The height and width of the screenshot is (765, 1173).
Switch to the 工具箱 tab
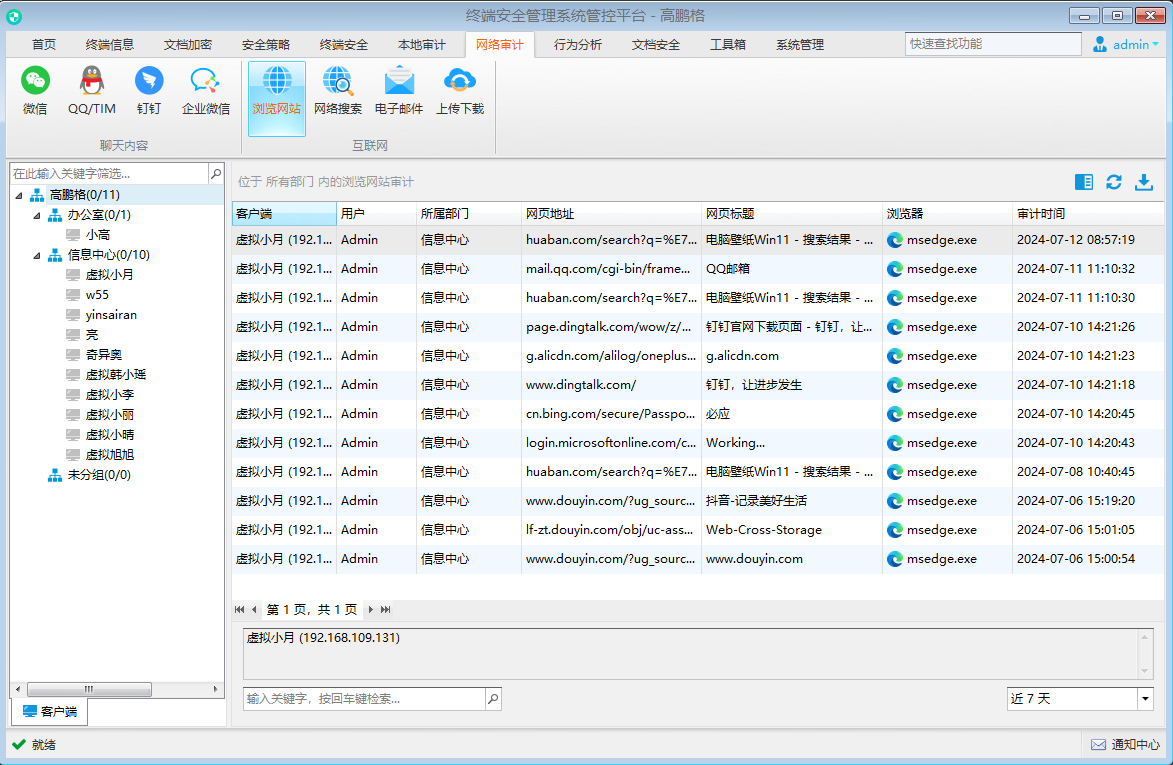728,45
